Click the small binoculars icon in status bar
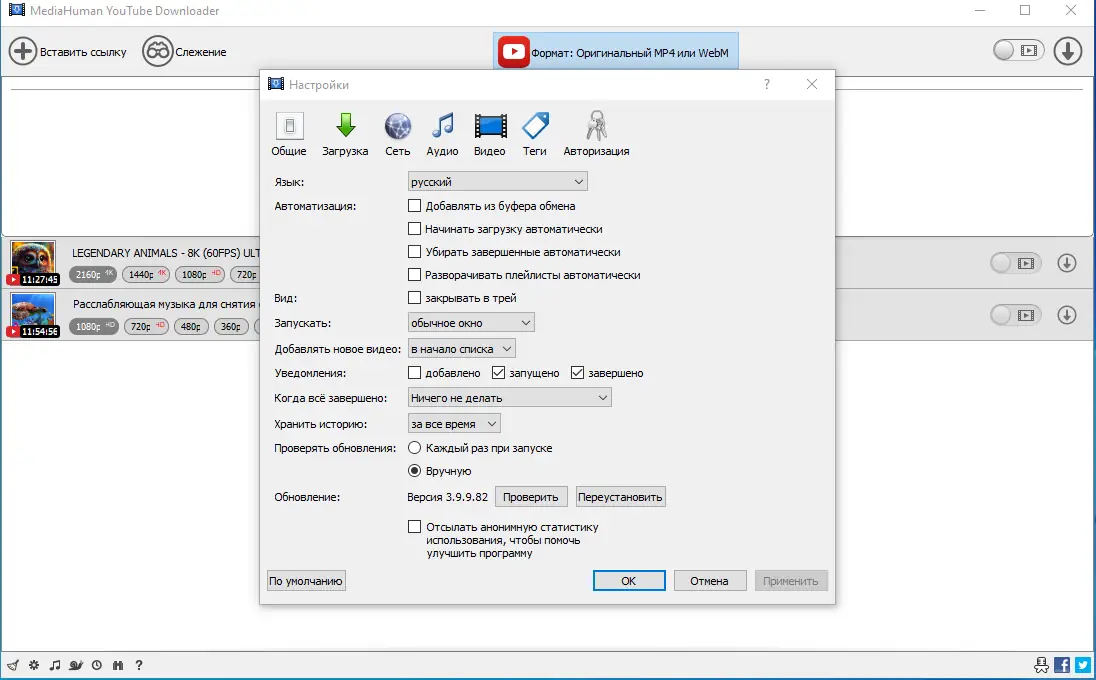The image size is (1096, 680). [x=117, y=665]
